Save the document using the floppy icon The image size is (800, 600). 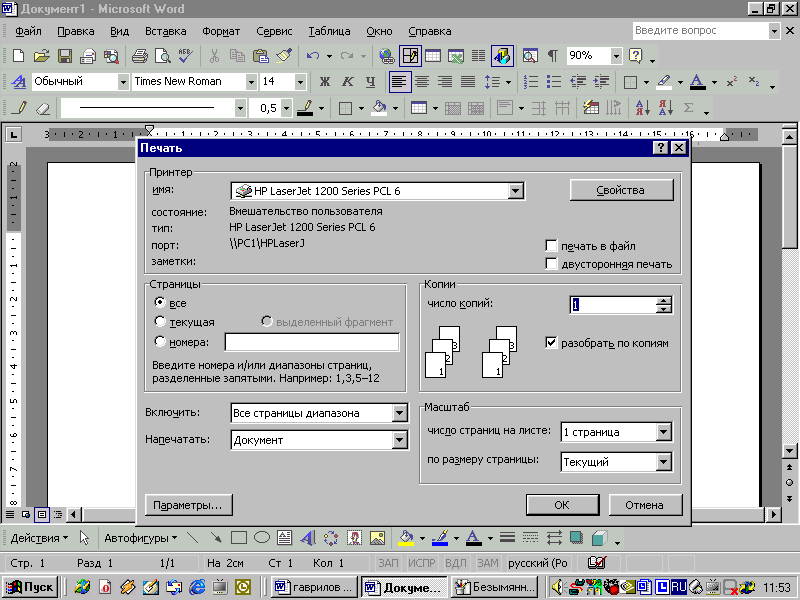[x=65, y=56]
